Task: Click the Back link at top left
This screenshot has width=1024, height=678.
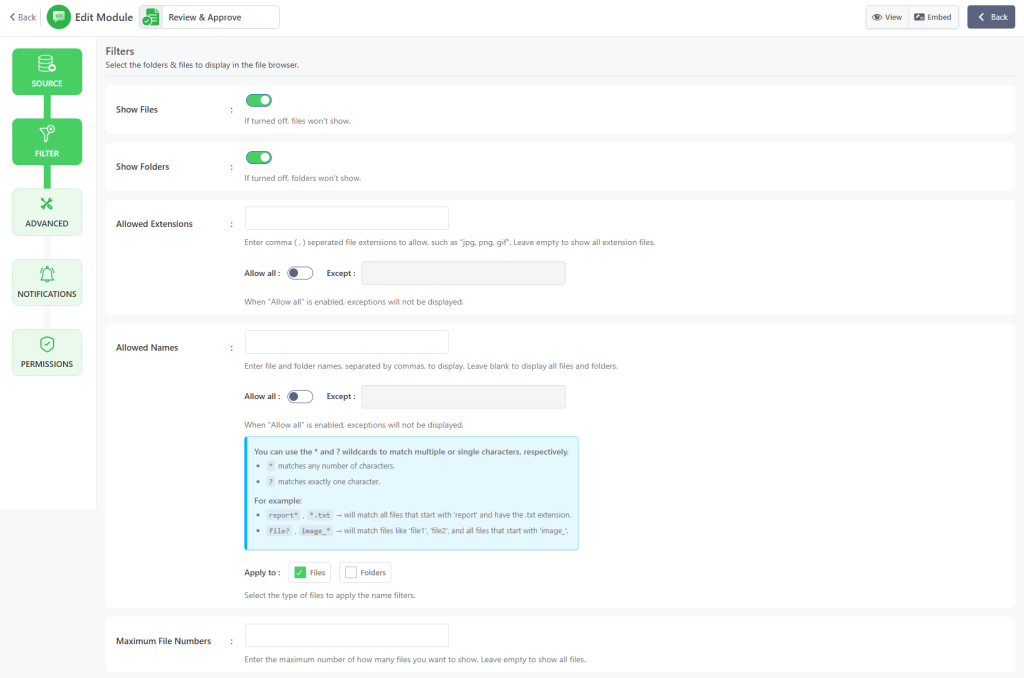Action: point(22,17)
